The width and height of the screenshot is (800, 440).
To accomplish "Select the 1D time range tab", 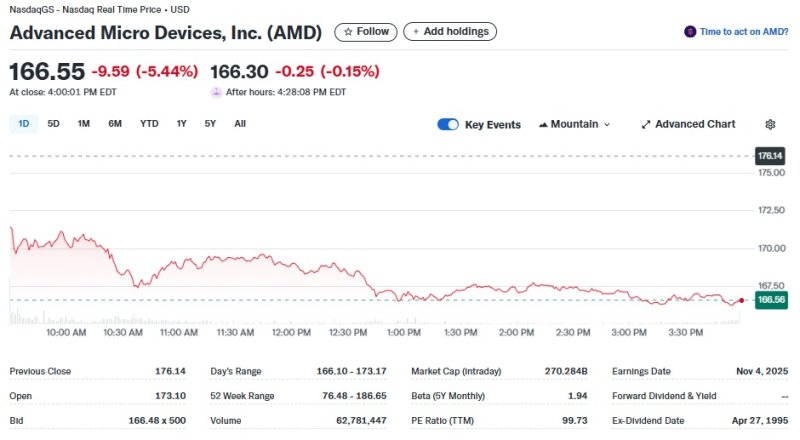I will click(24, 124).
